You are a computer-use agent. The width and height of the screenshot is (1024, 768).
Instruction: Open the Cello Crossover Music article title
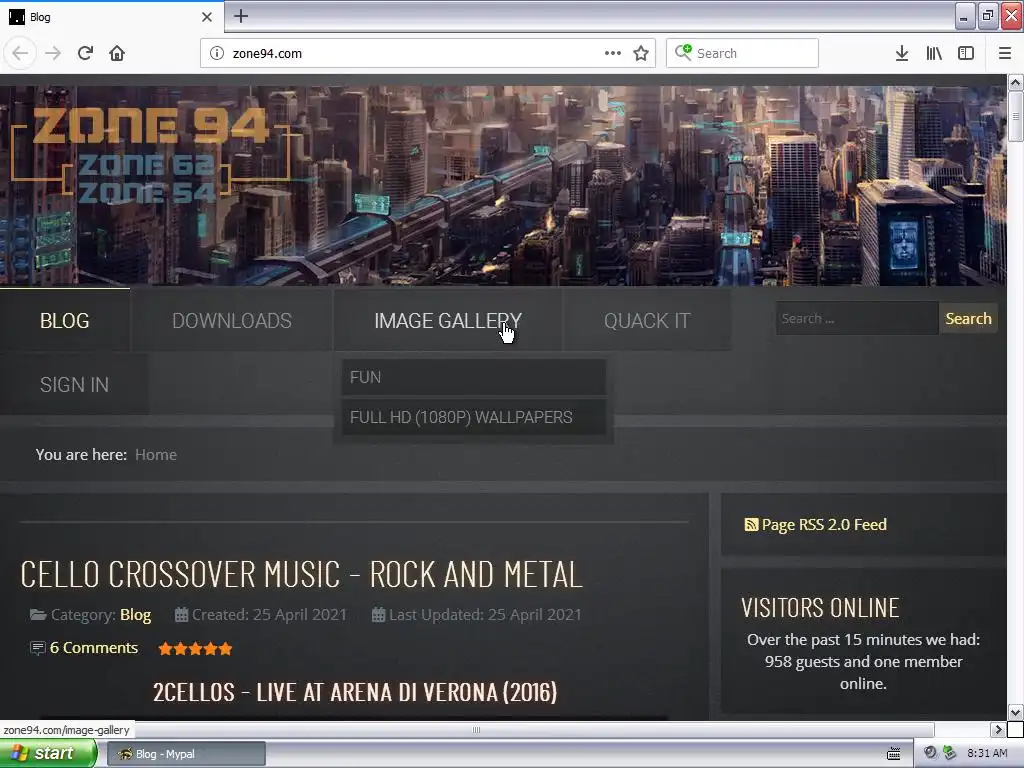(x=301, y=575)
